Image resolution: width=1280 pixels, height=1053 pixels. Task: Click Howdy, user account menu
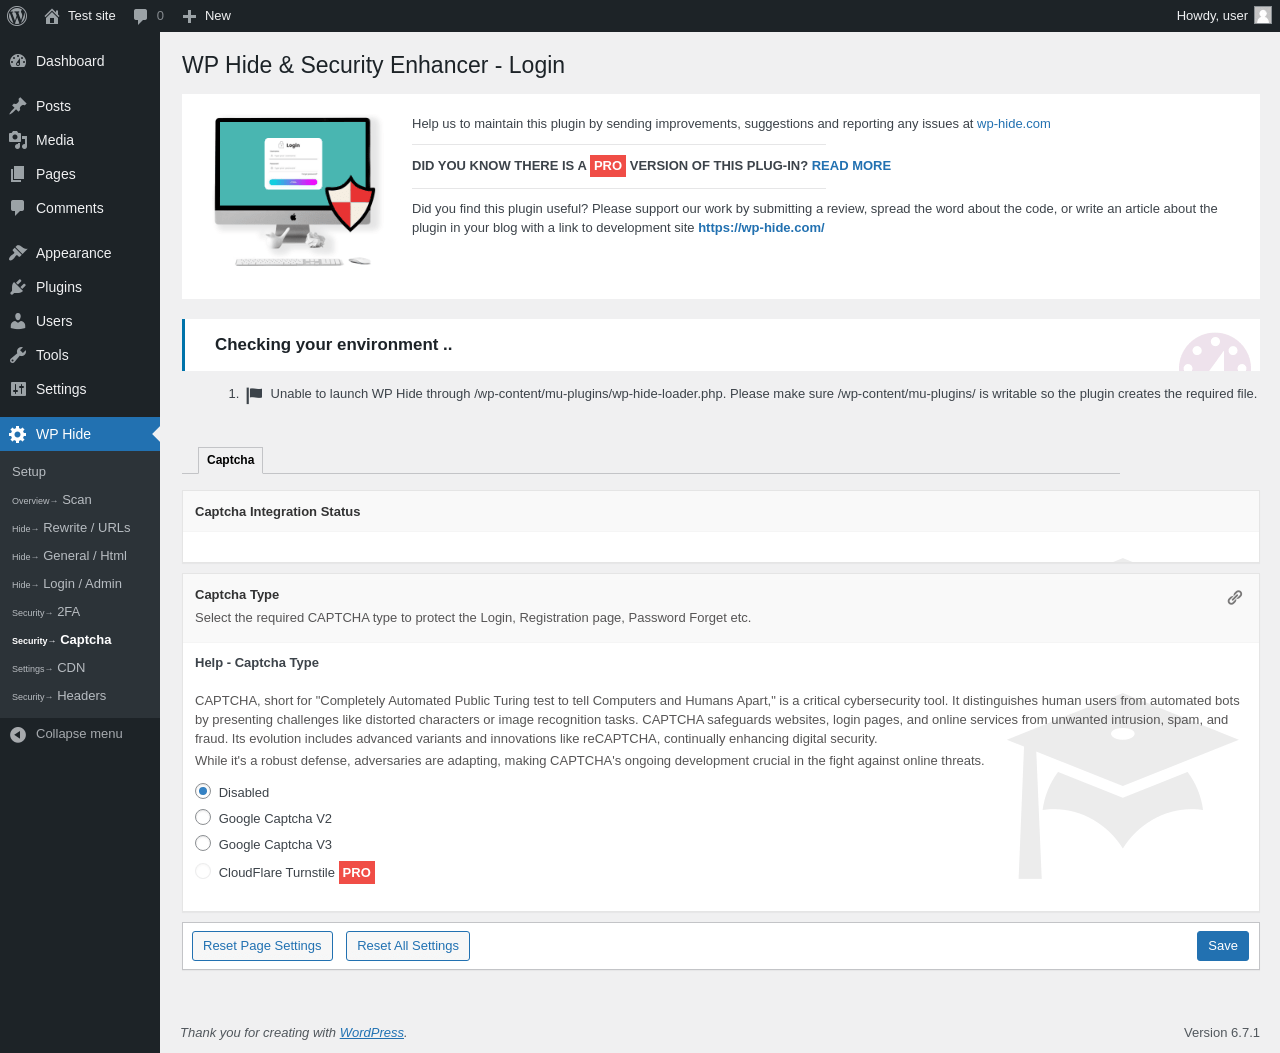(x=1224, y=16)
